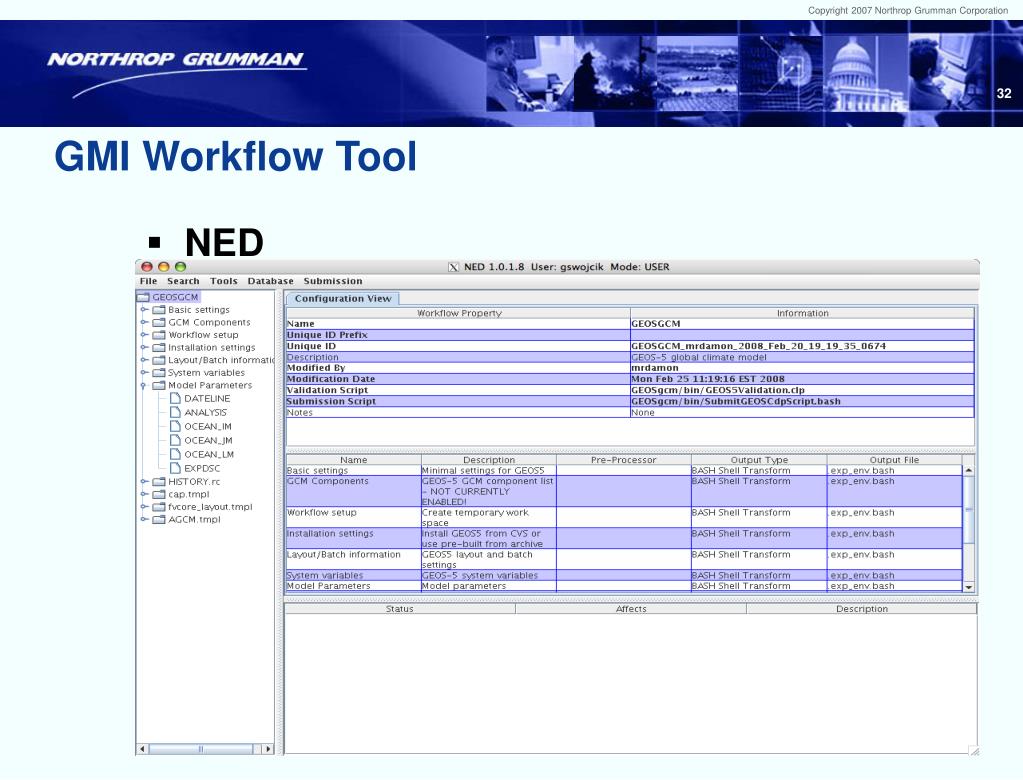This screenshot has width=1023, height=780.
Task: Click the cap.tmpl folder icon
Action: [159, 494]
